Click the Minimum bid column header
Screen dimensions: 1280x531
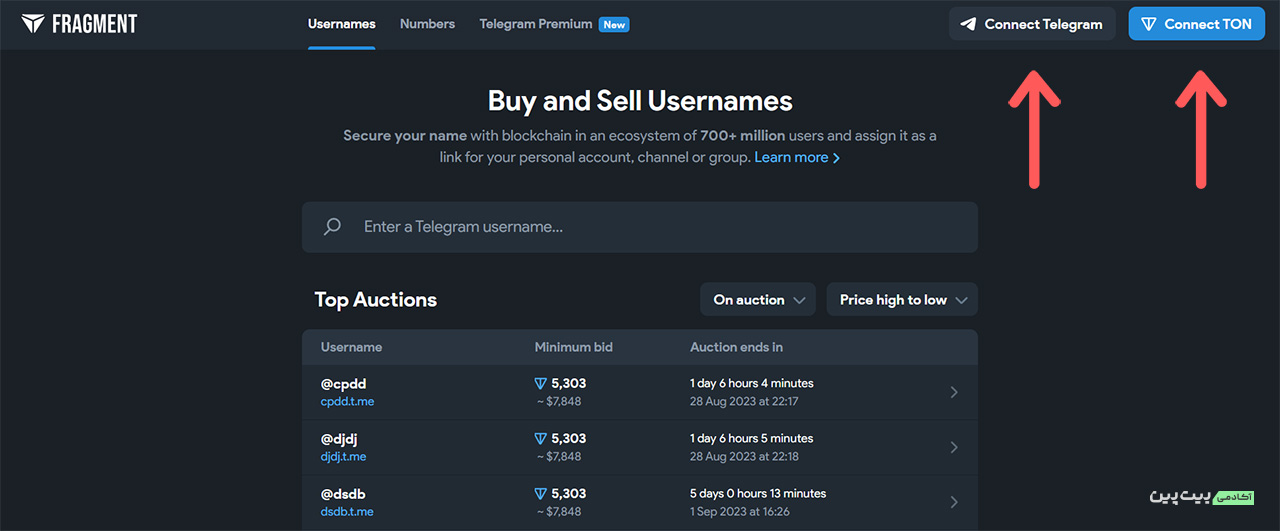click(x=574, y=347)
